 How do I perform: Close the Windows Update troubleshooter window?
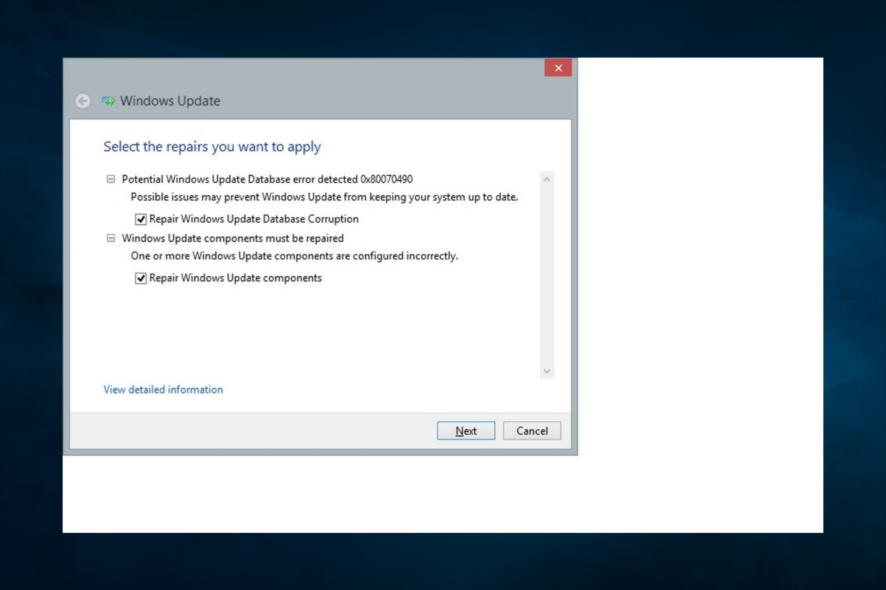(x=558, y=68)
